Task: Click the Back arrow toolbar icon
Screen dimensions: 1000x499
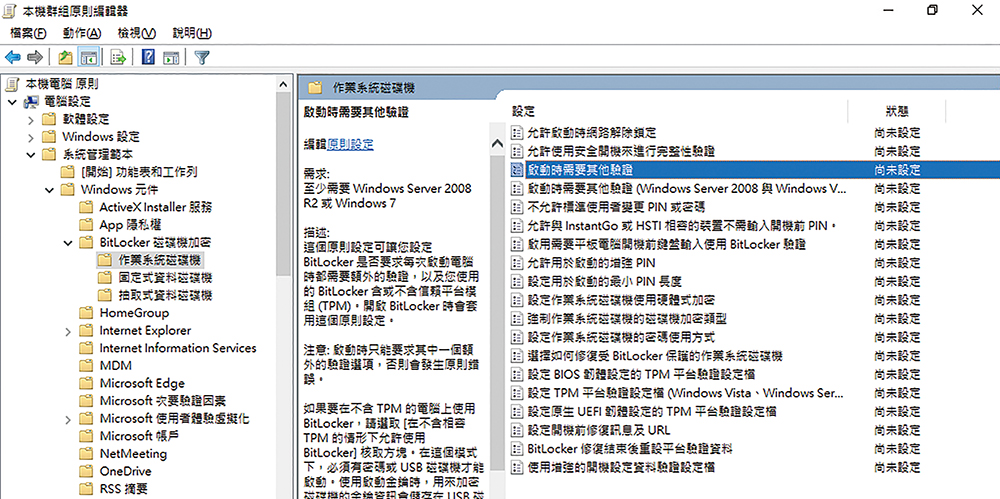Action: 13,57
